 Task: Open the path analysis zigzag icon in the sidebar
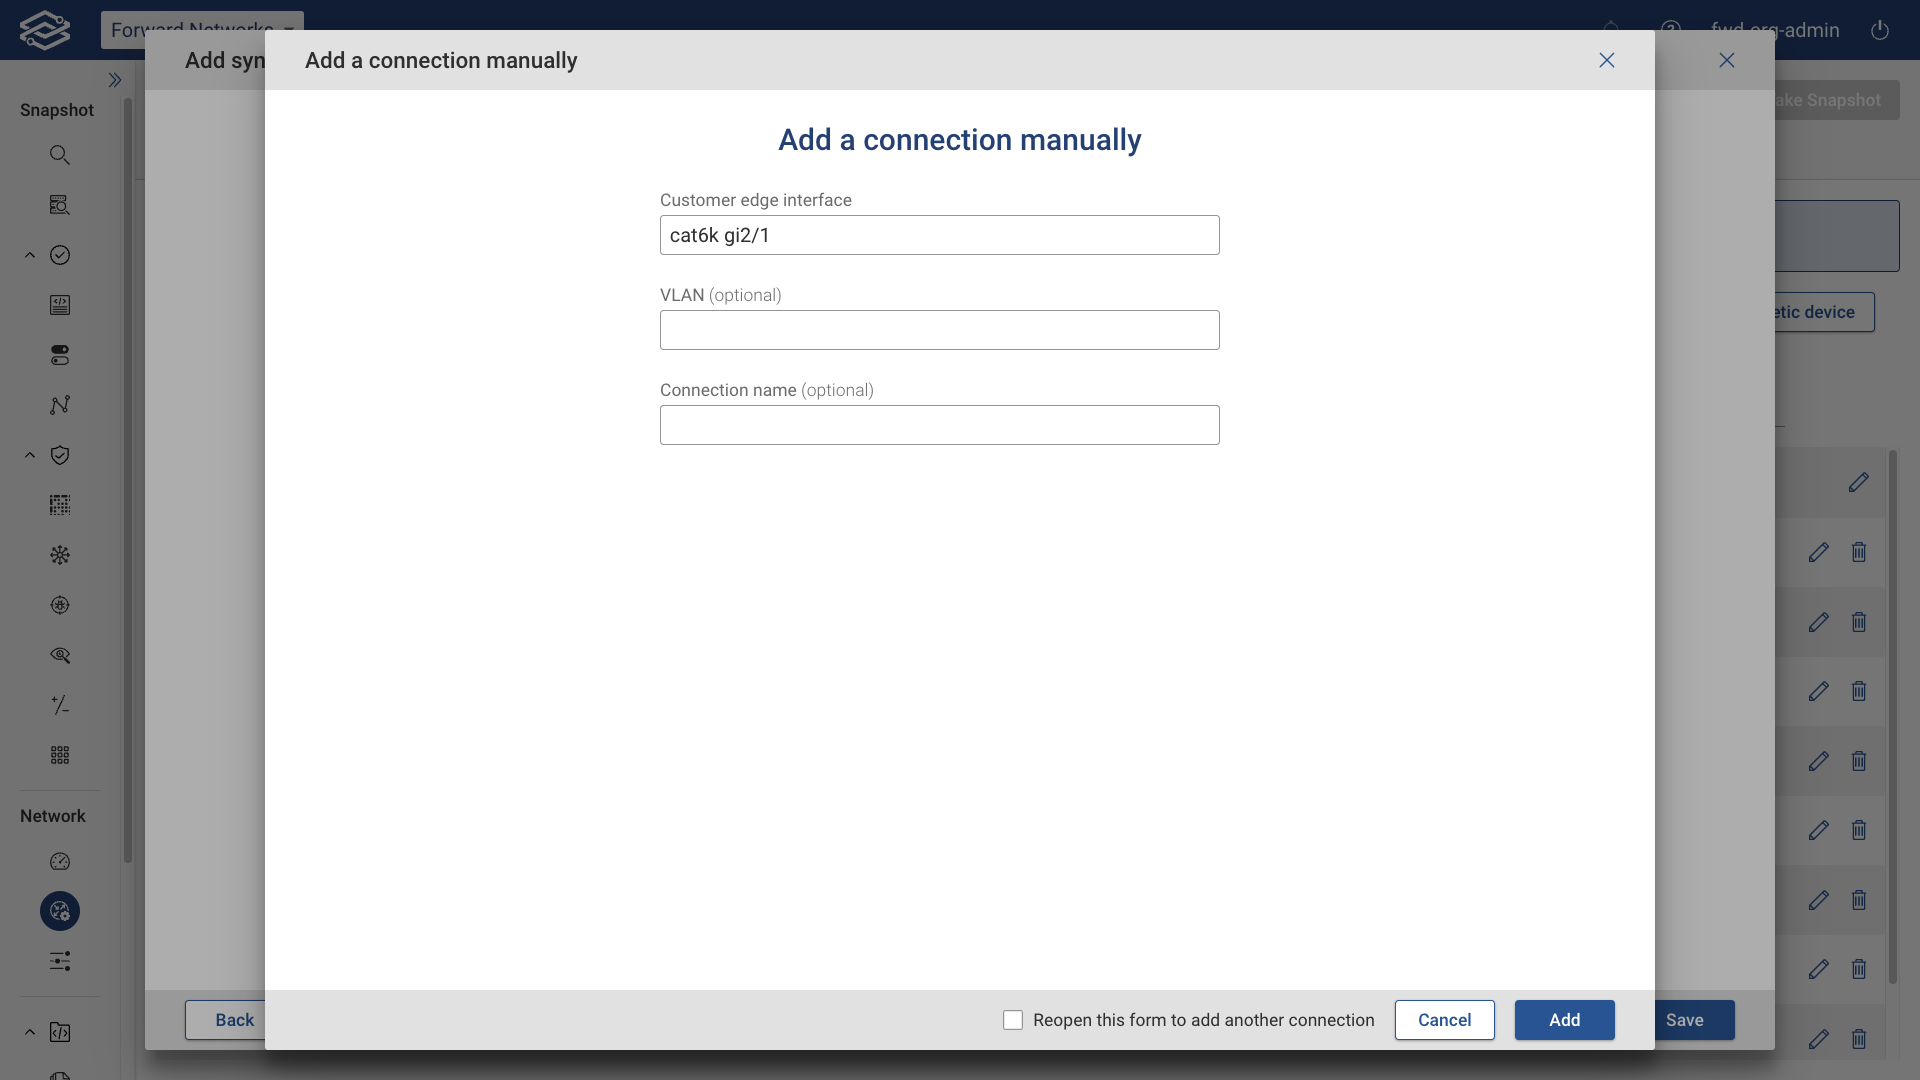point(60,405)
